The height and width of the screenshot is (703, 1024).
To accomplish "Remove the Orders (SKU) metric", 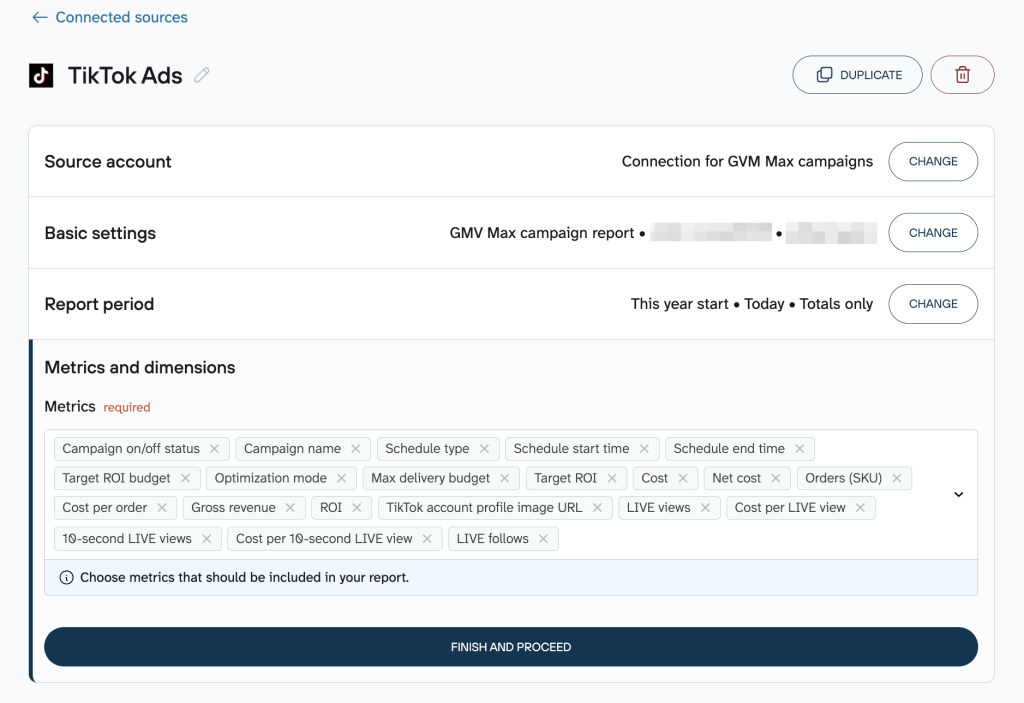I will tap(897, 478).
